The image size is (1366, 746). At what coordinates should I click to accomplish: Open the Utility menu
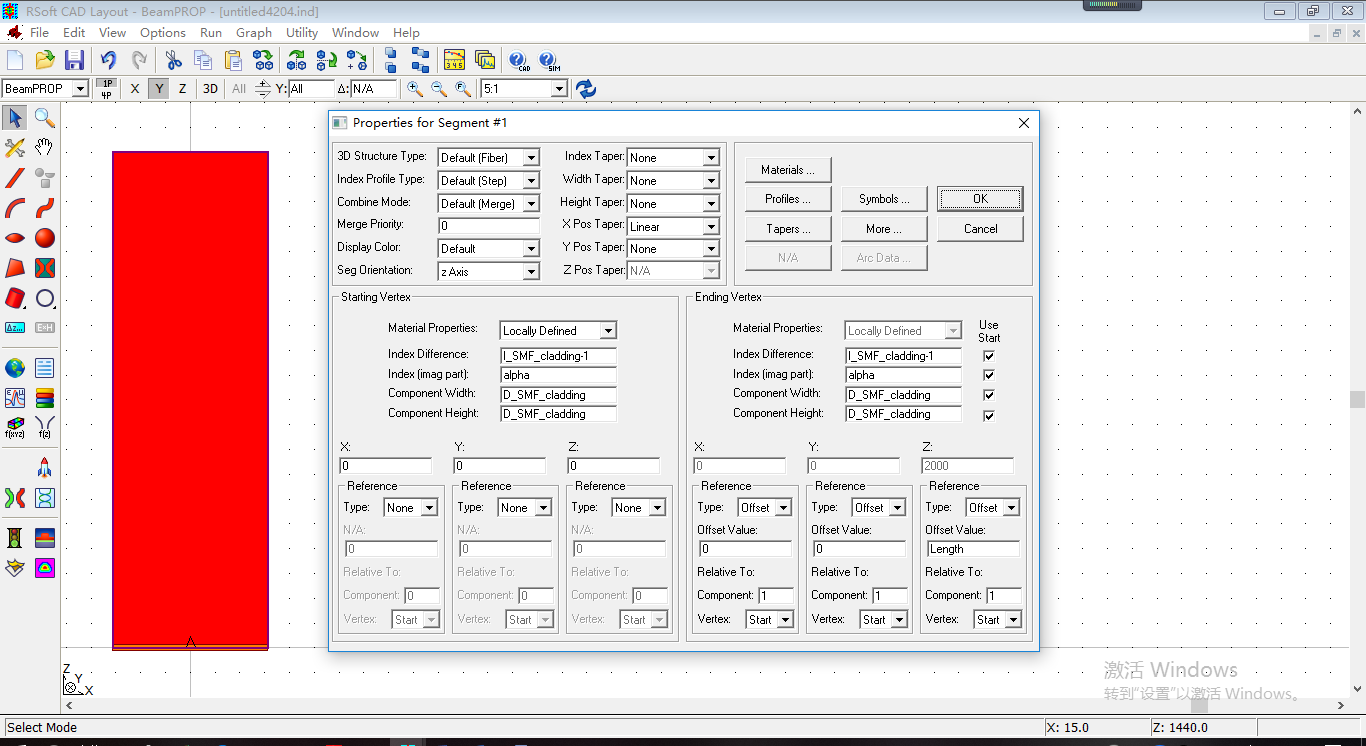301,33
